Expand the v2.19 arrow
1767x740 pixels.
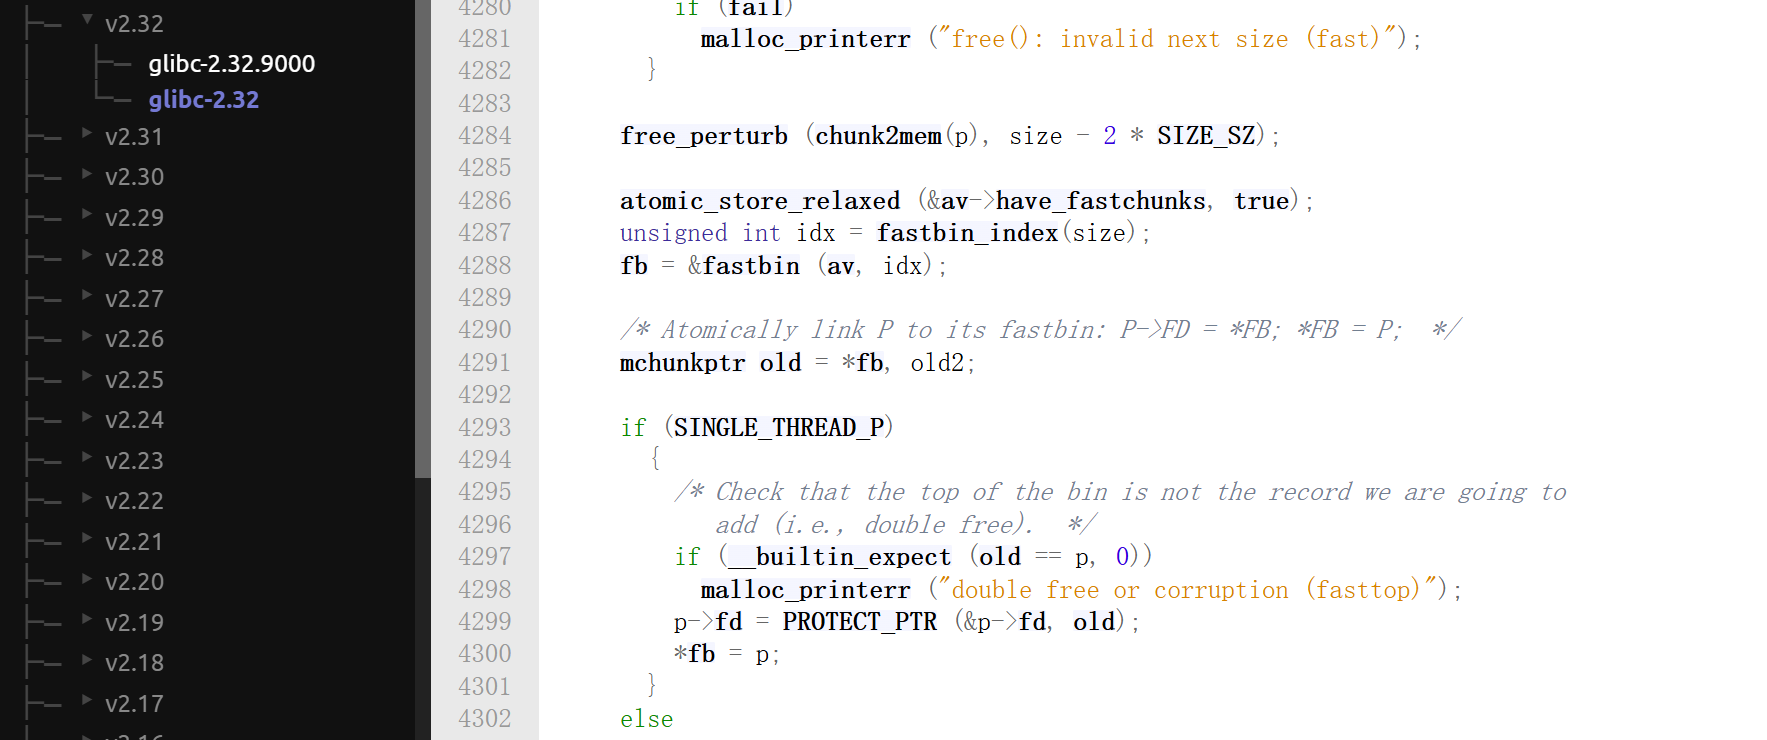(87, 619)
